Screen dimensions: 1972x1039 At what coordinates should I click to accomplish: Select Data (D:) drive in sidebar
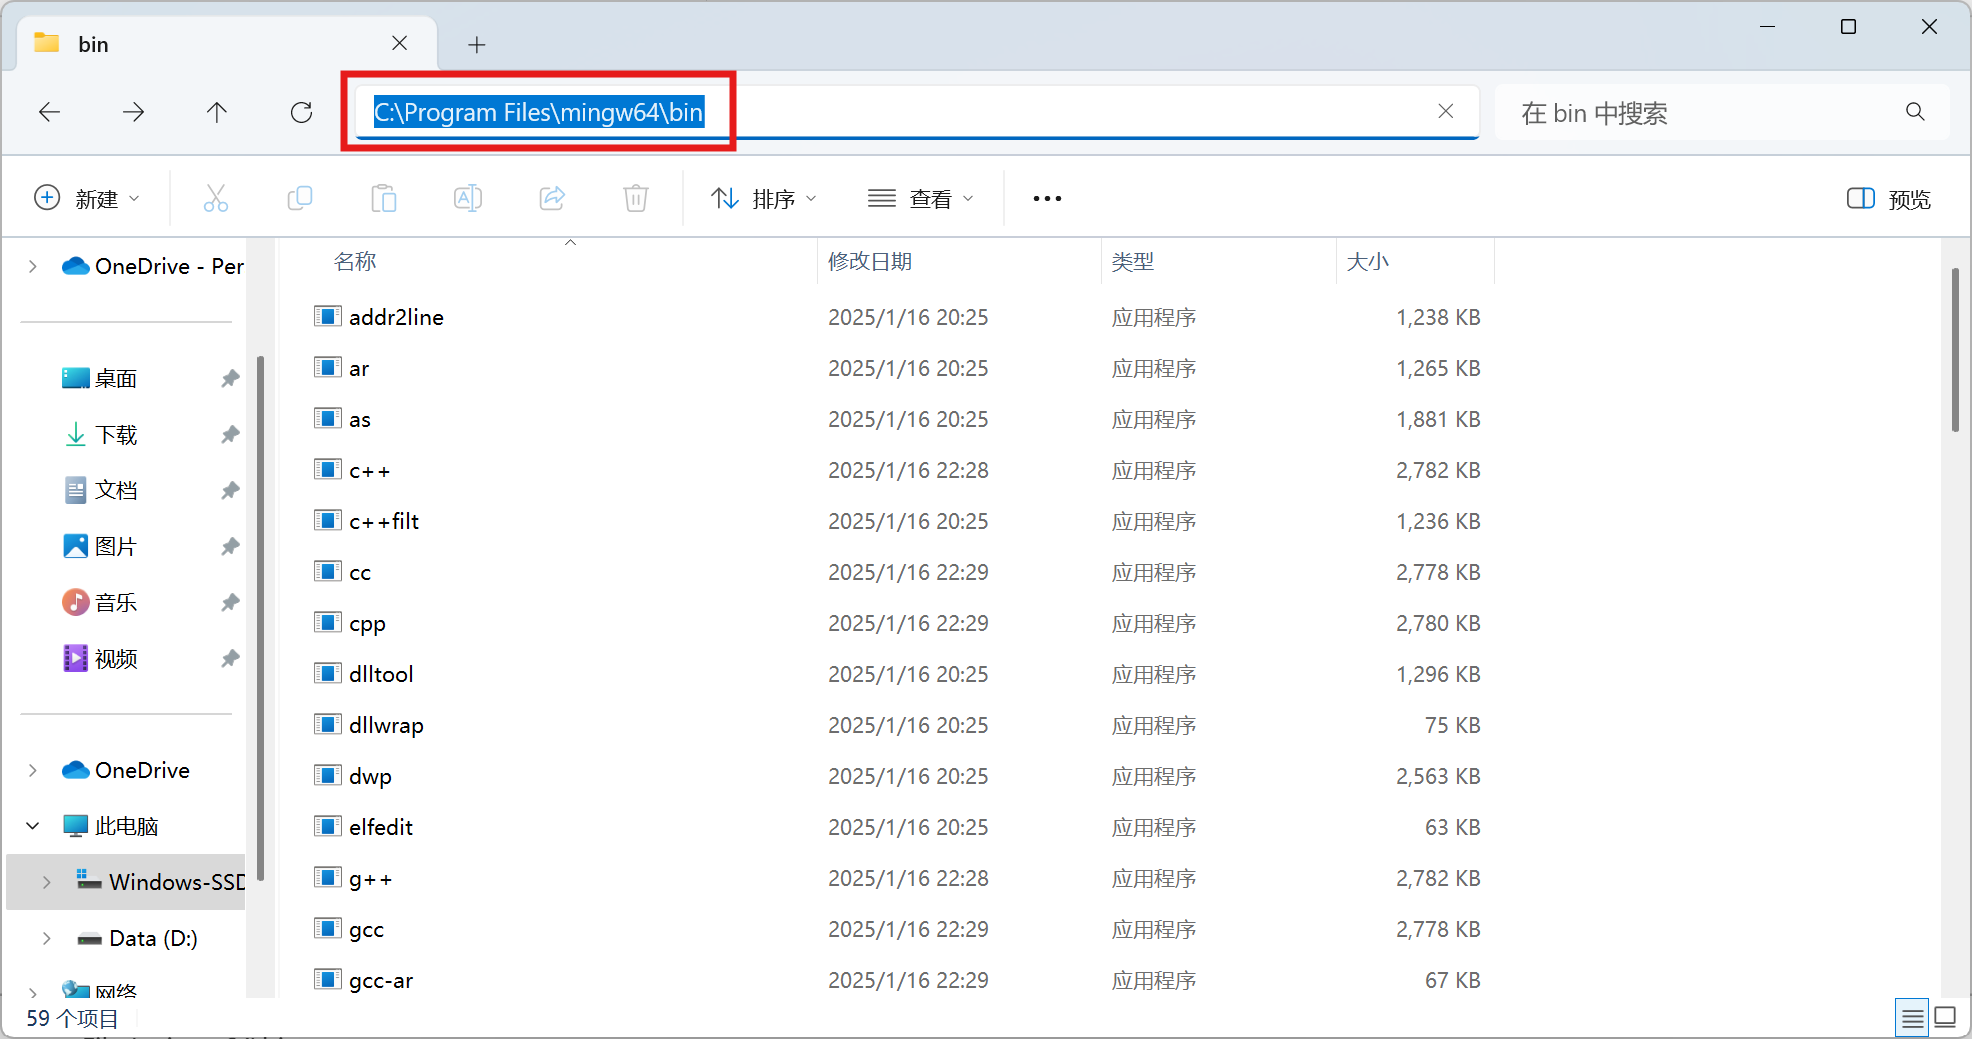point(138,938)
